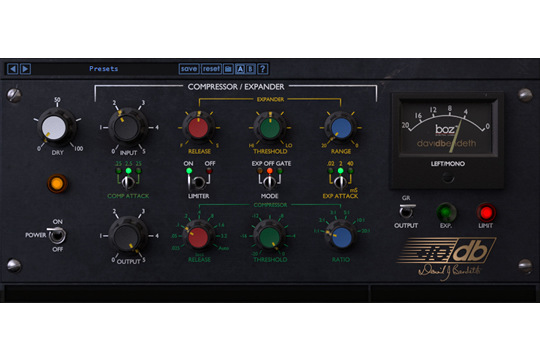This screenshot has height=360, width=540.
Task: Click the limiter OFF red LED
Action: coord(209,171)
